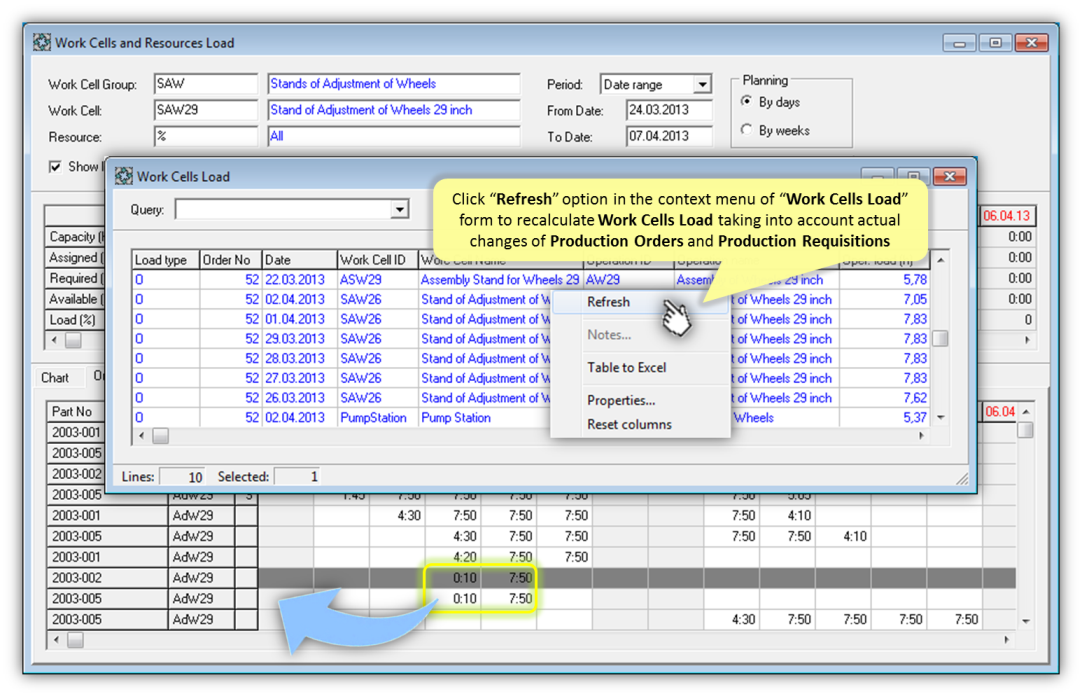Click the Stand of Adjustment of Wheels 29 inch field
Screen dimensions: 1082x697
[x=393, y=110]
